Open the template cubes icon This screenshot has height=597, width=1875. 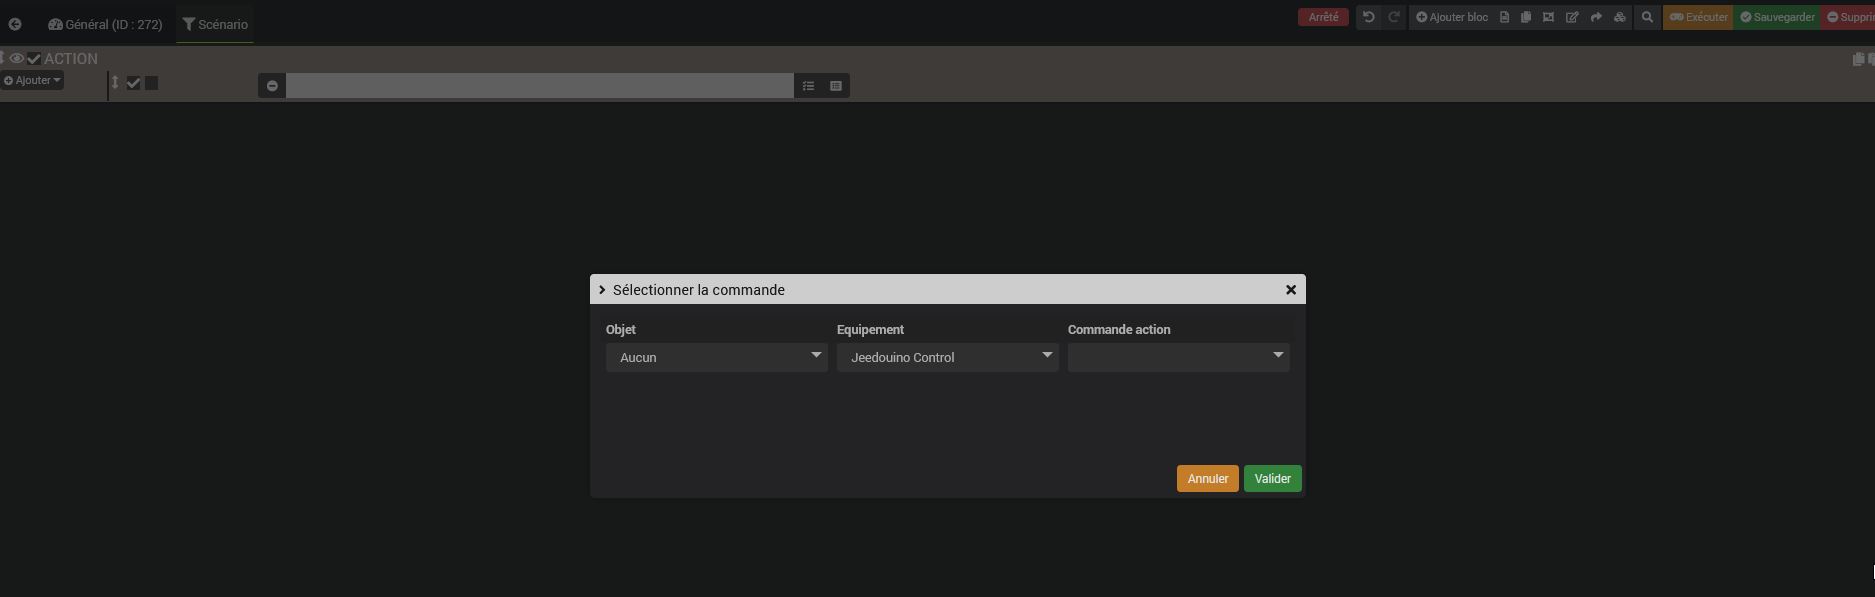pos(1620,17)
